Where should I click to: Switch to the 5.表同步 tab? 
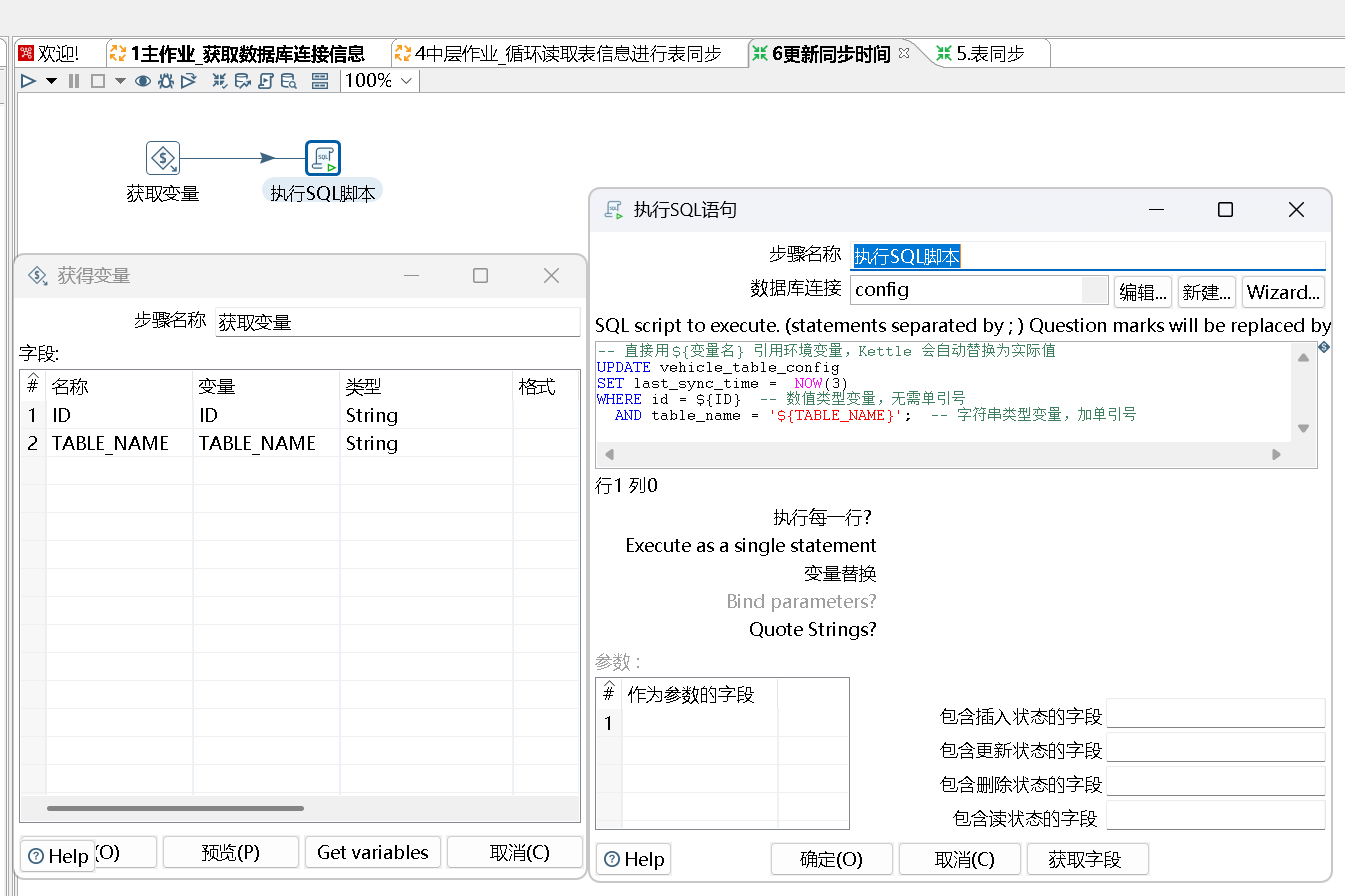pyautogui.click(x=986, y=54)
